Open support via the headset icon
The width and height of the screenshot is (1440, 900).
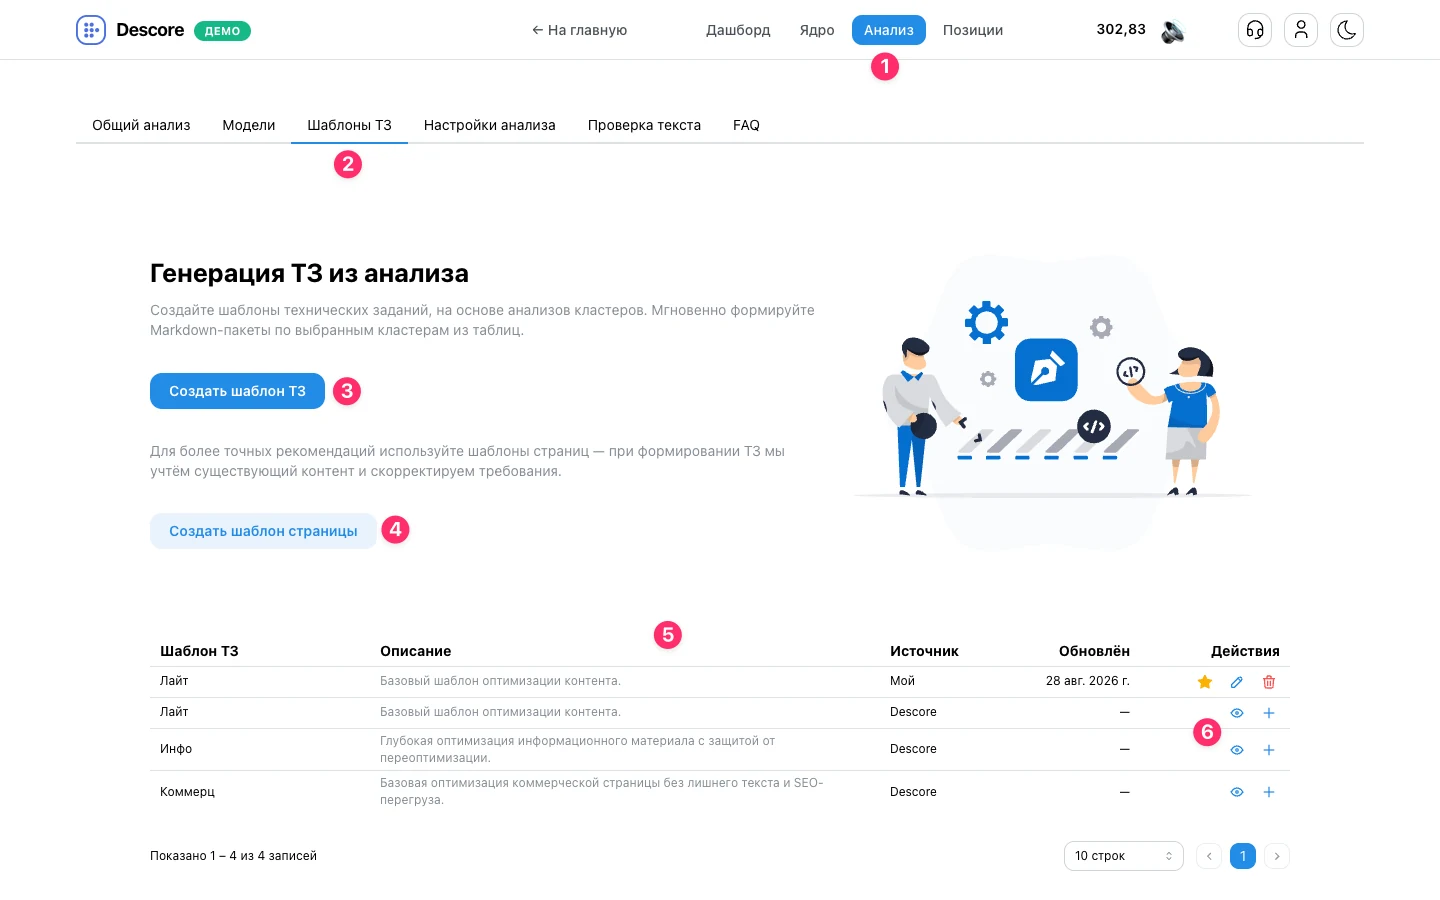click(x=1255, y=30)
